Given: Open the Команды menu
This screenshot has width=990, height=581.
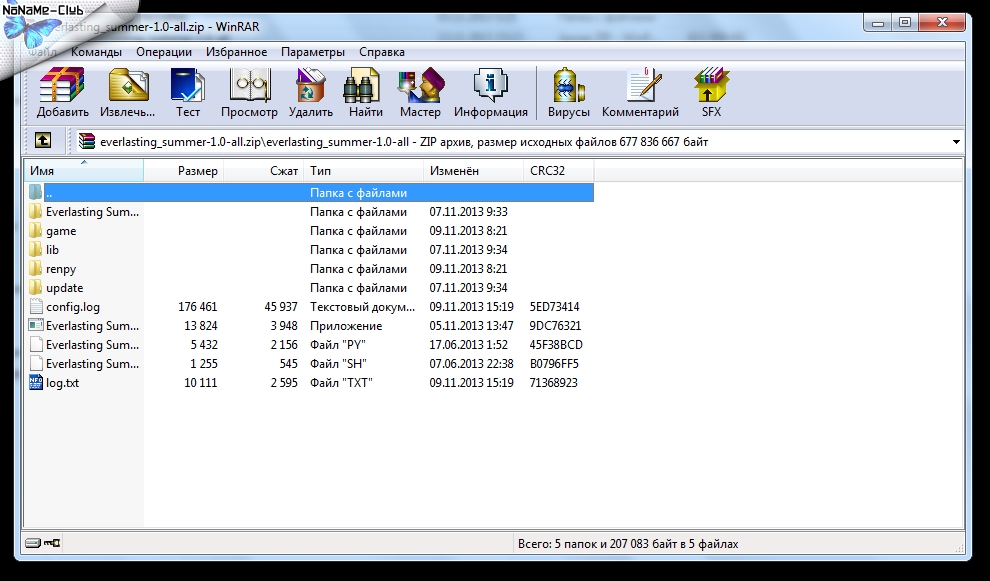Looking at the screenshot, I should pyautogui.click(x=96, y=52).
